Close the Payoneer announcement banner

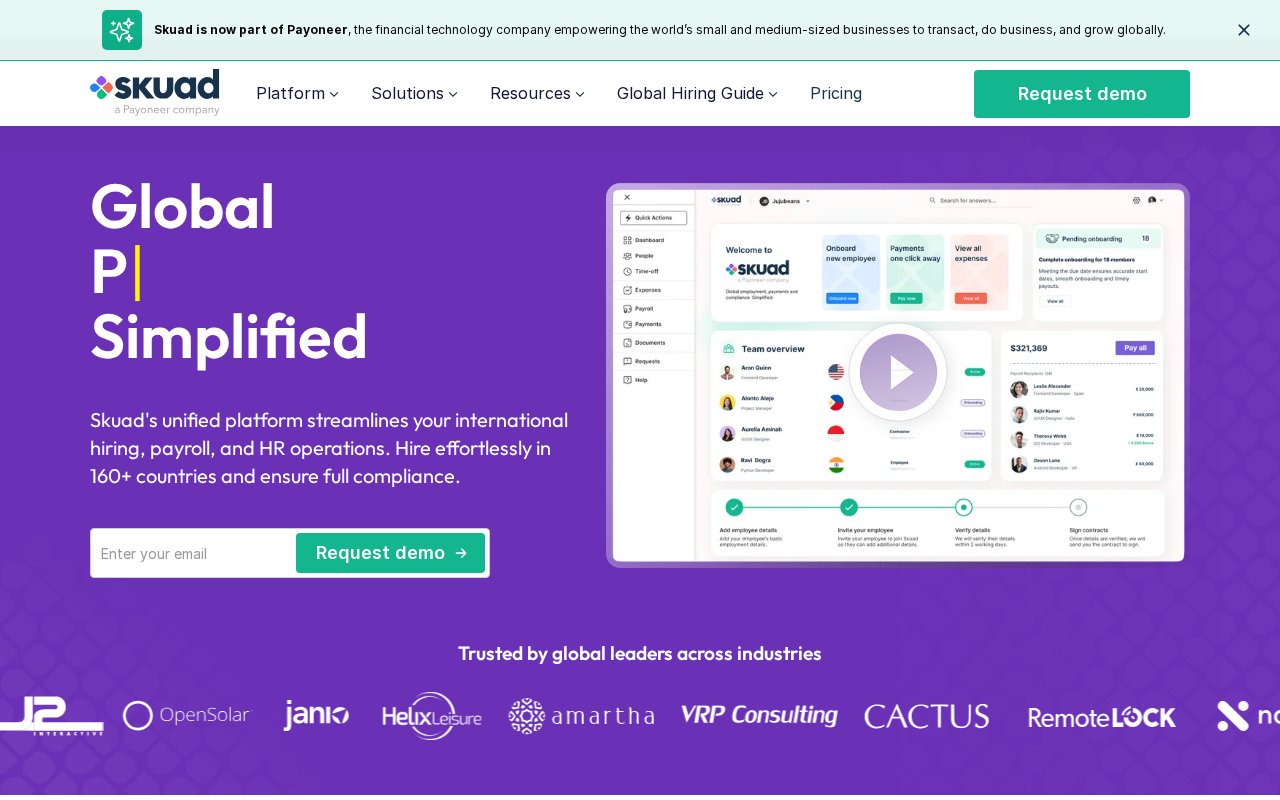(x=1243, y=30)
